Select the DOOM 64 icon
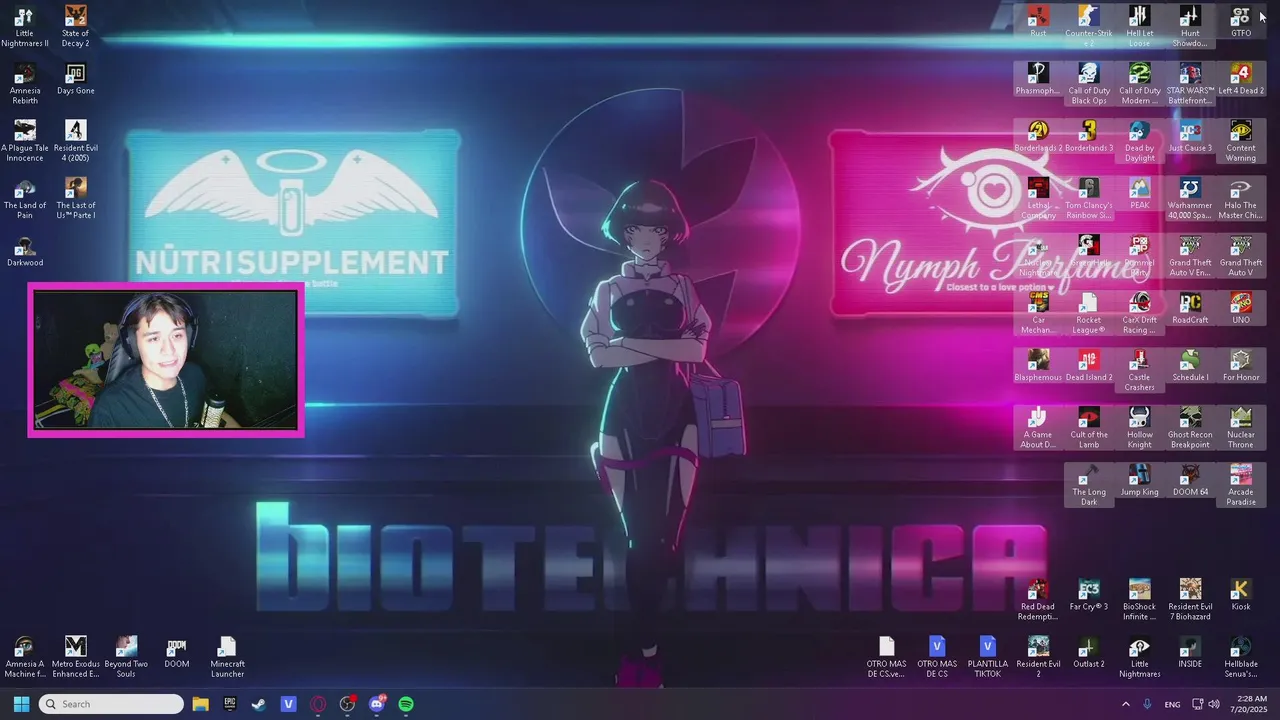 pos(1190,481)
